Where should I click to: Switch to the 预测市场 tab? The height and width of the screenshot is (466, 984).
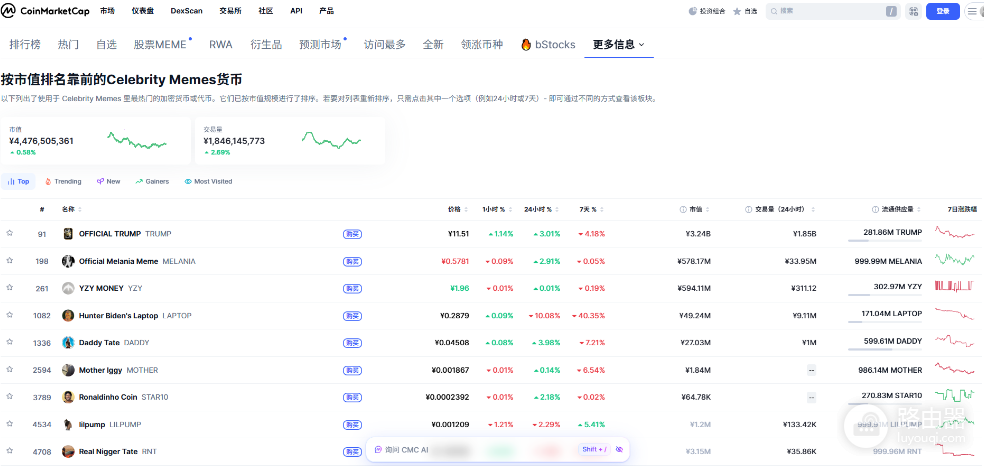[x=321, y=45]
